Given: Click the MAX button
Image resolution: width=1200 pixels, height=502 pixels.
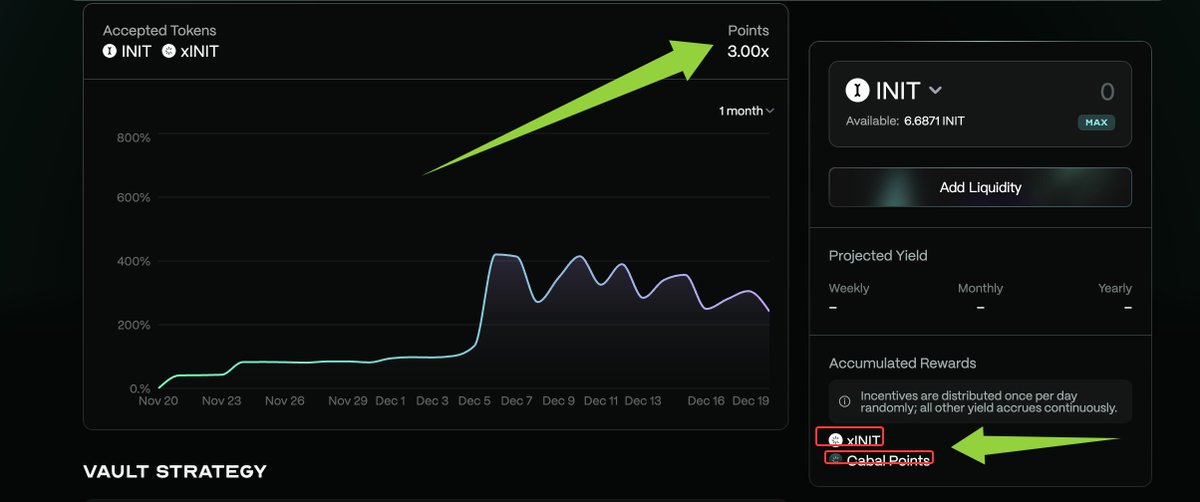Looking at the screenshot, I should [1096, 123].
